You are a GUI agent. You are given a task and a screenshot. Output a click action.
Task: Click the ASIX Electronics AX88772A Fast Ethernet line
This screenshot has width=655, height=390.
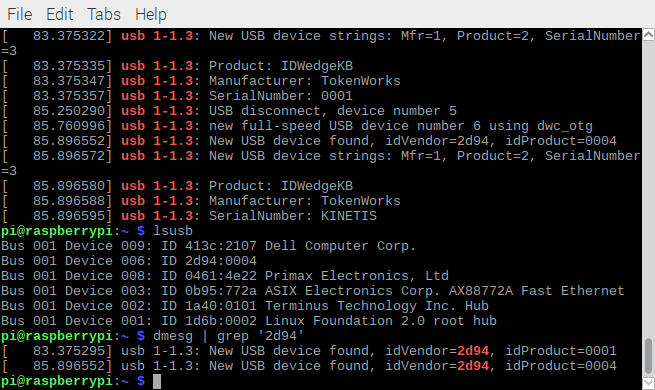(312, 291)
